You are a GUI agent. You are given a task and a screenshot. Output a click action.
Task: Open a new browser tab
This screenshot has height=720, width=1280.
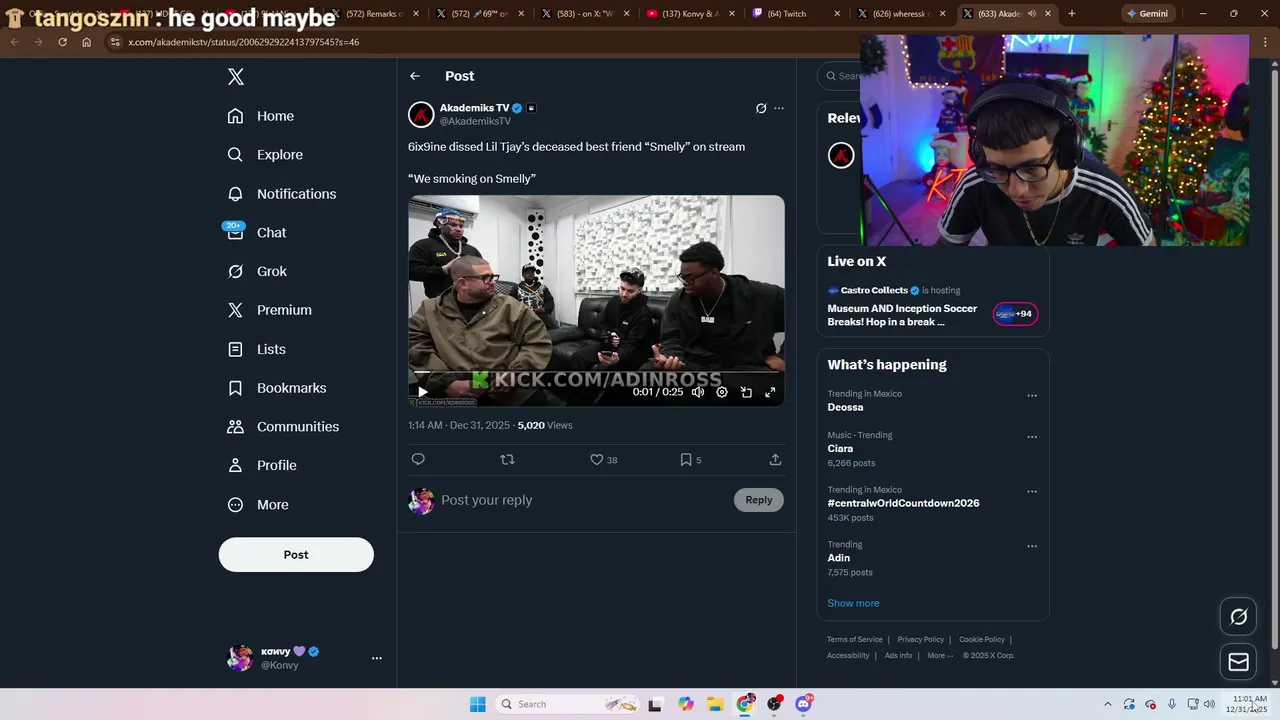1072,14
